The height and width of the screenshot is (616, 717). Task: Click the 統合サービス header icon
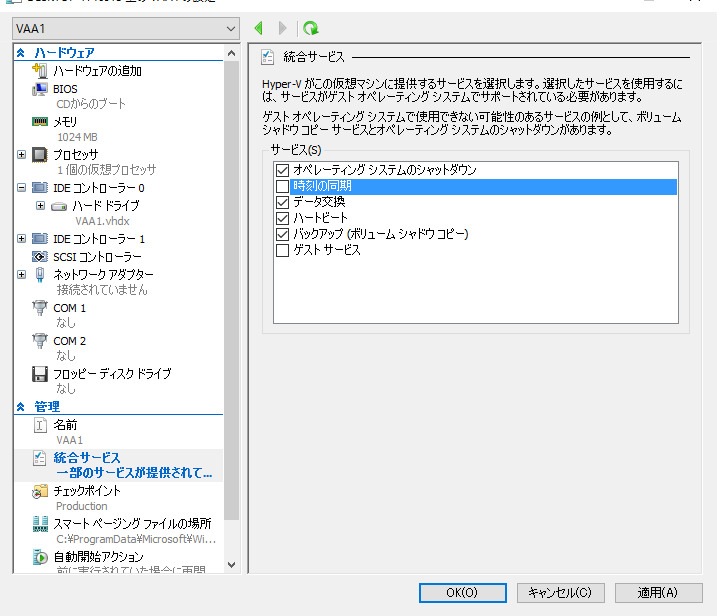(268, 57)
